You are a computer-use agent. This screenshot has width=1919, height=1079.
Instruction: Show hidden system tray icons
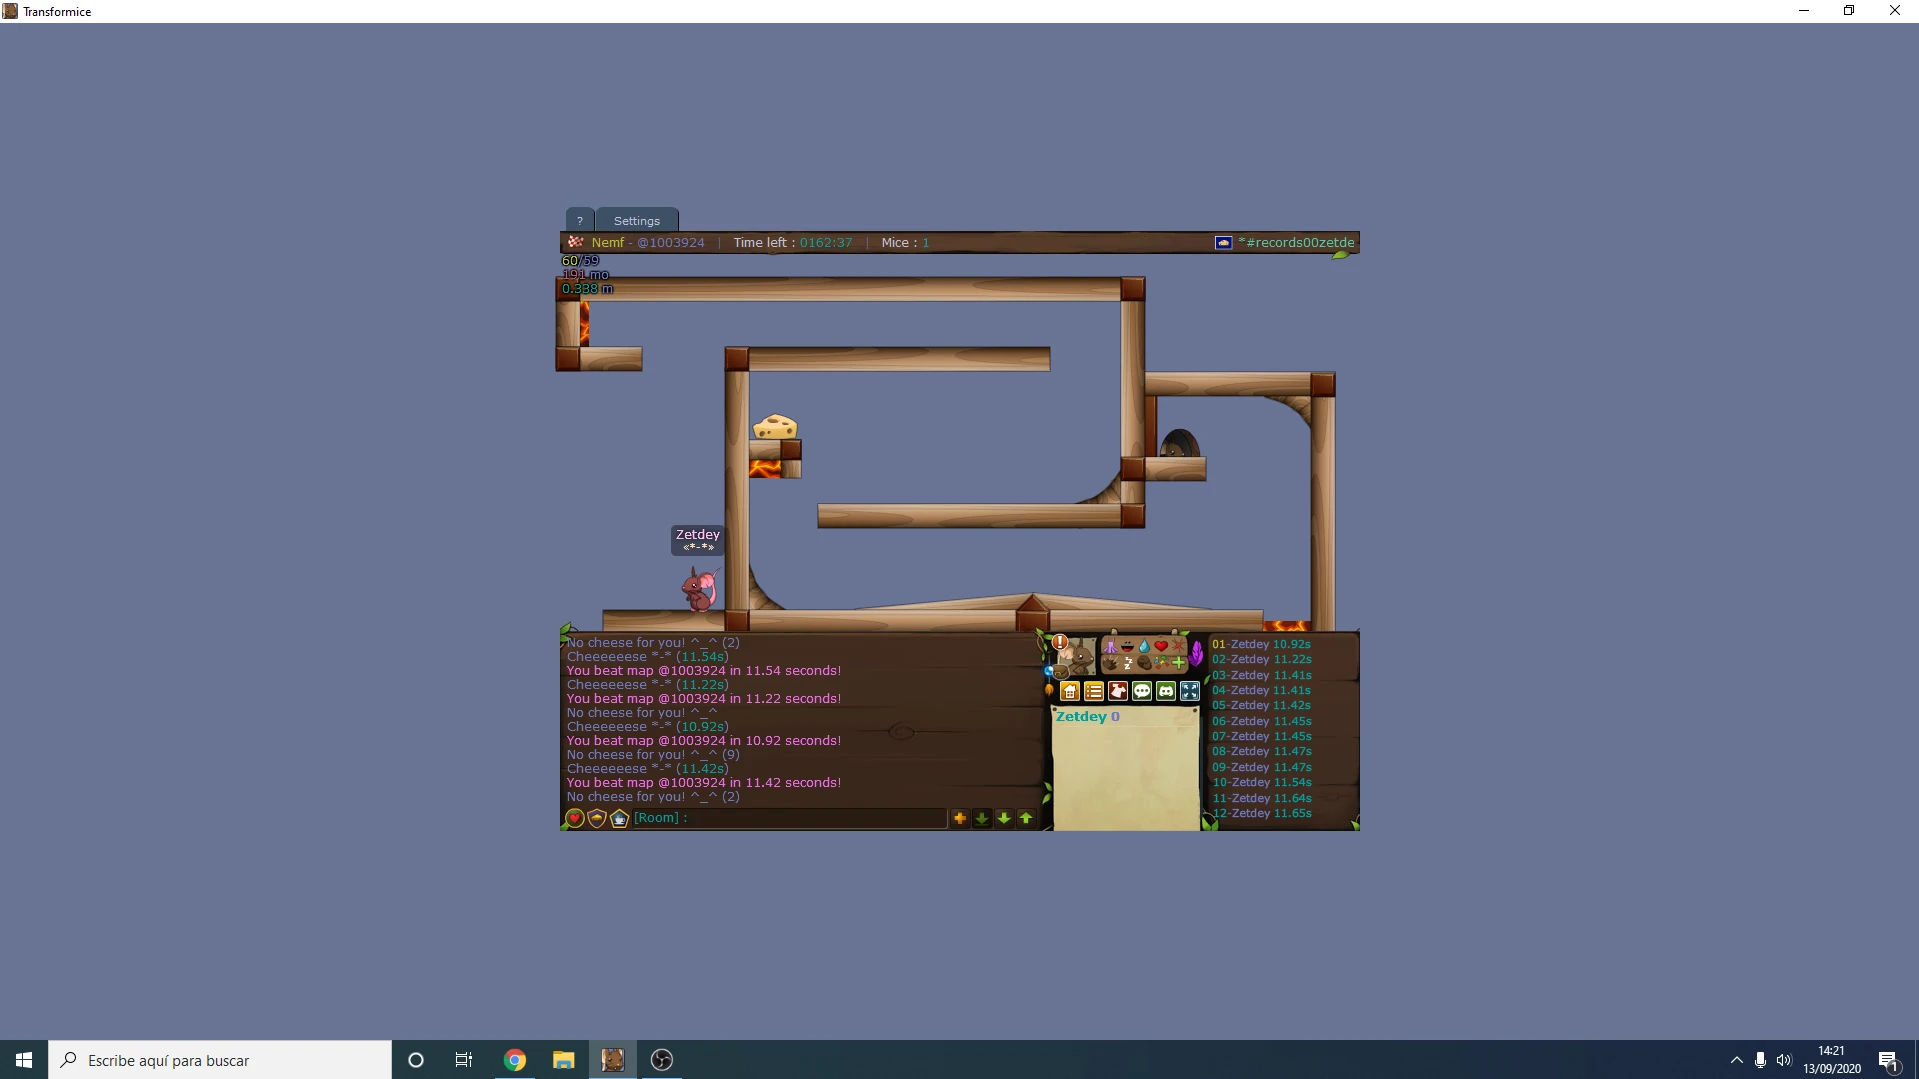coord(1736,1060)
